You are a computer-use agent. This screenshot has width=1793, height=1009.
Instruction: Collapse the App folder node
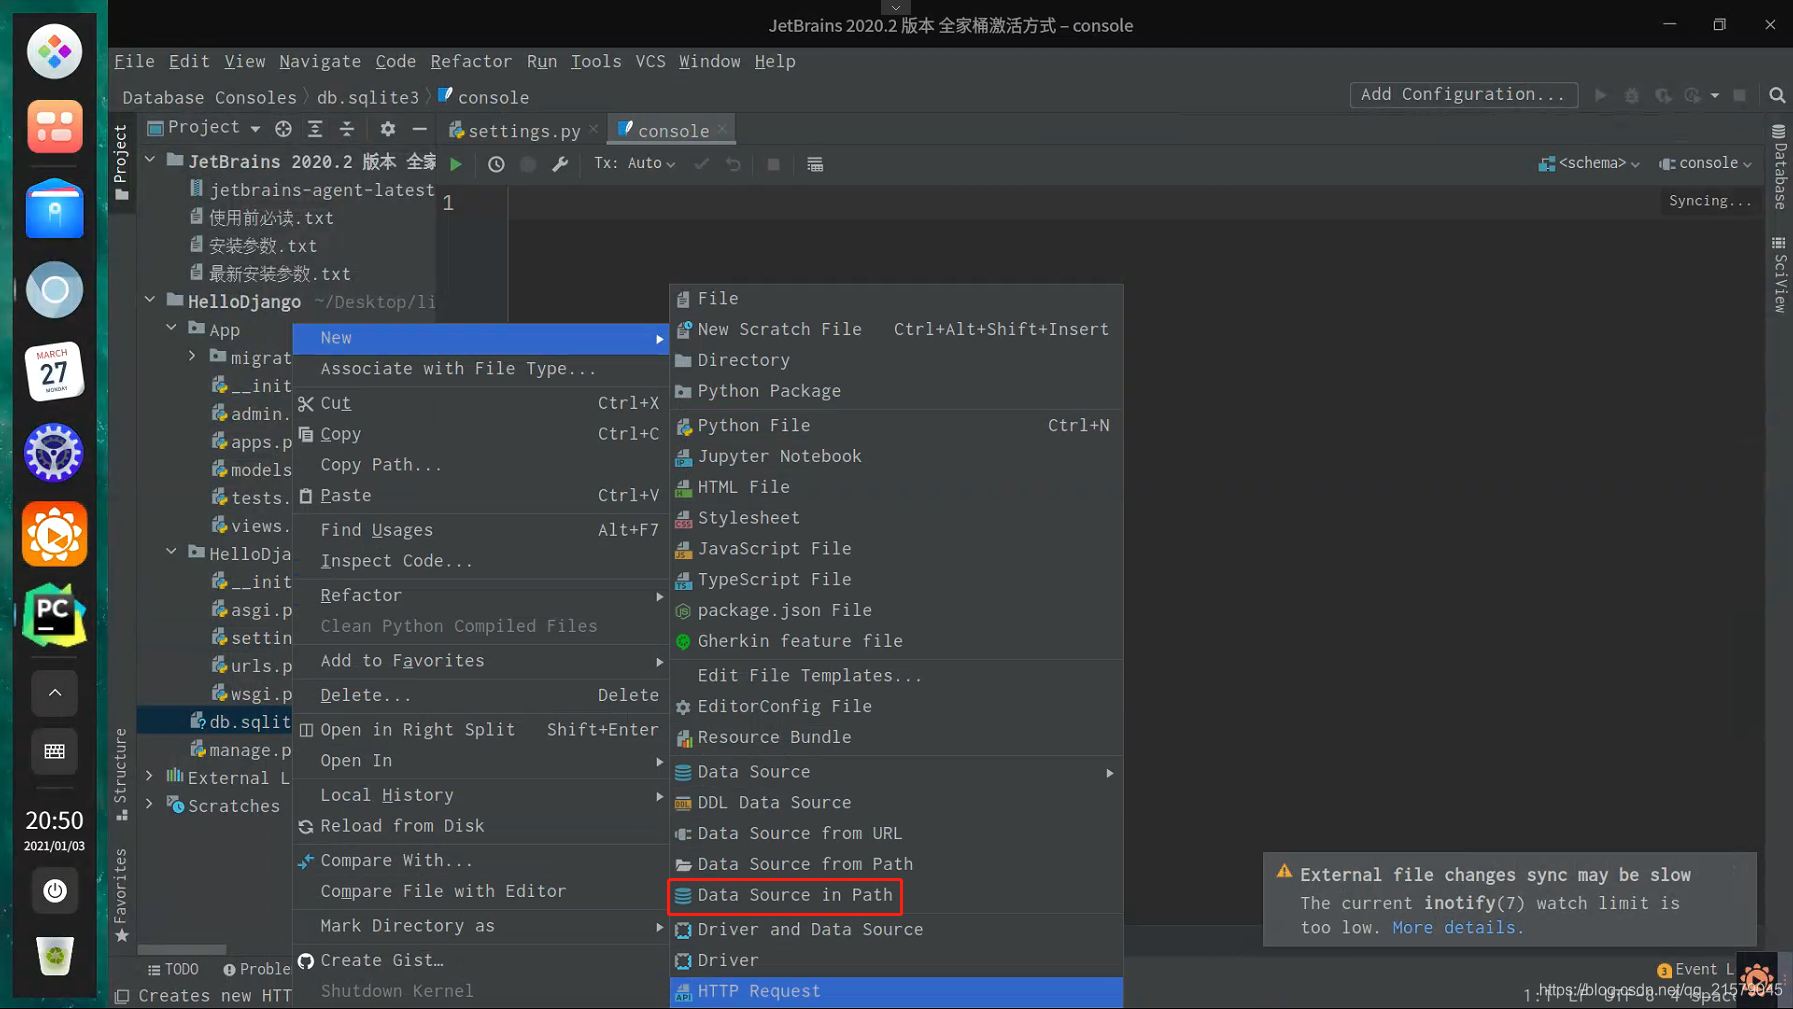coord(172,328)
